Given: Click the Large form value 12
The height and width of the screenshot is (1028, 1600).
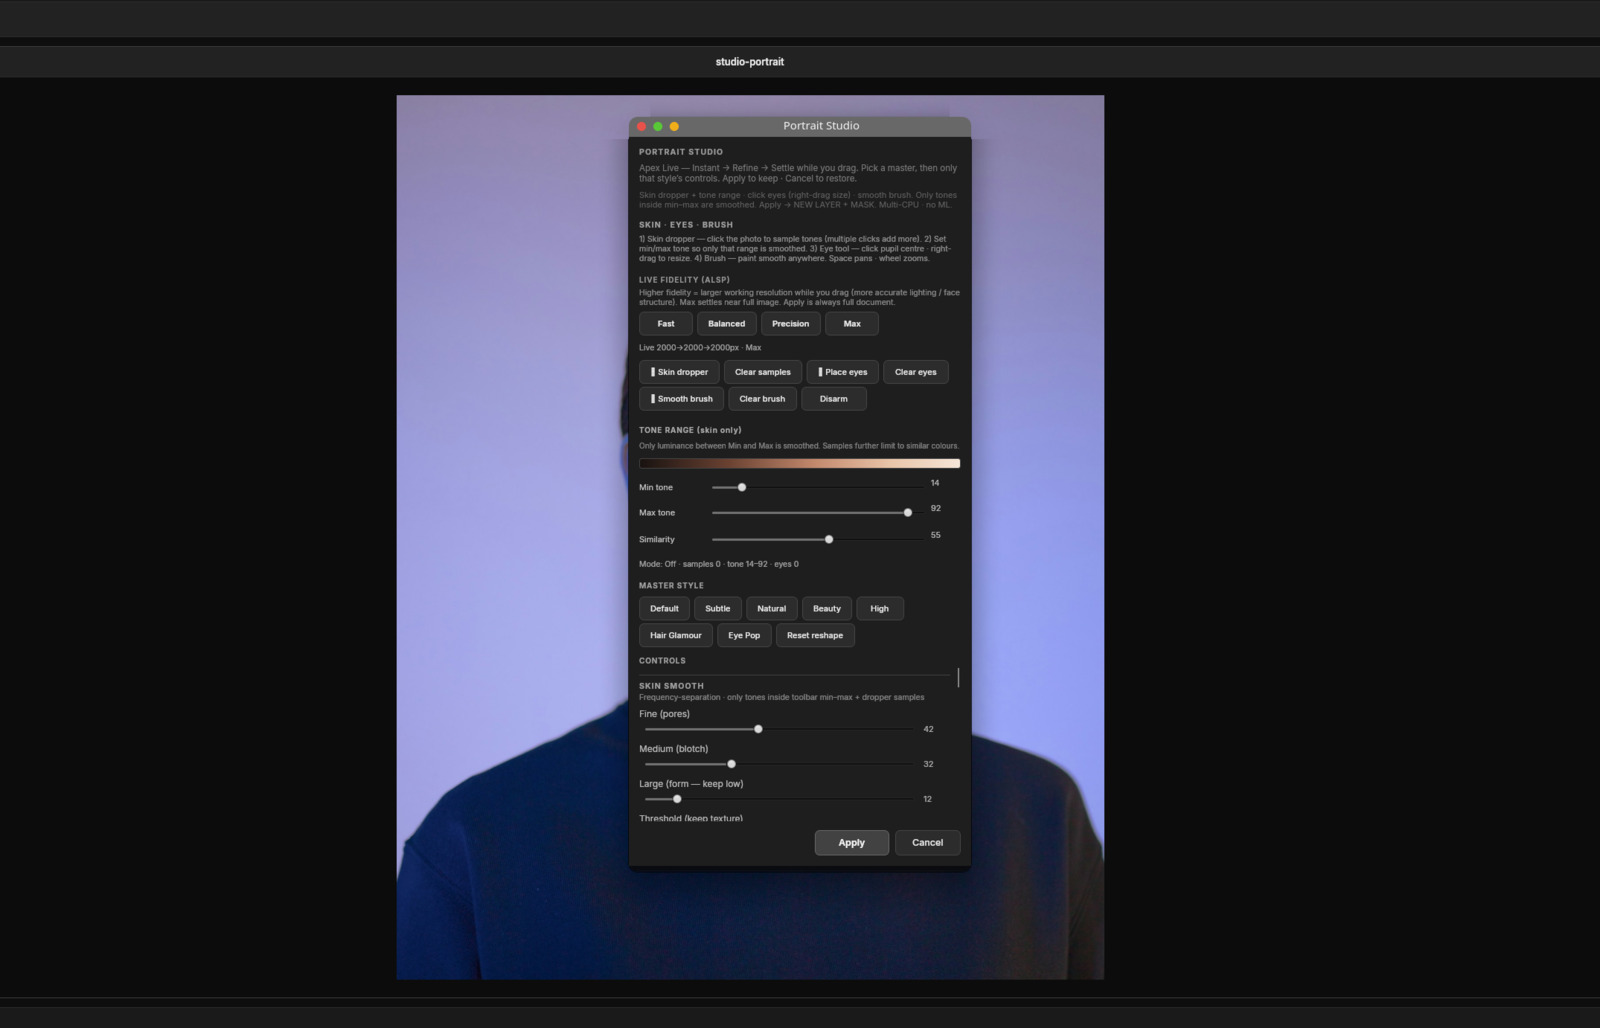Looking at the screenshot, I should (x=928, y=799).
